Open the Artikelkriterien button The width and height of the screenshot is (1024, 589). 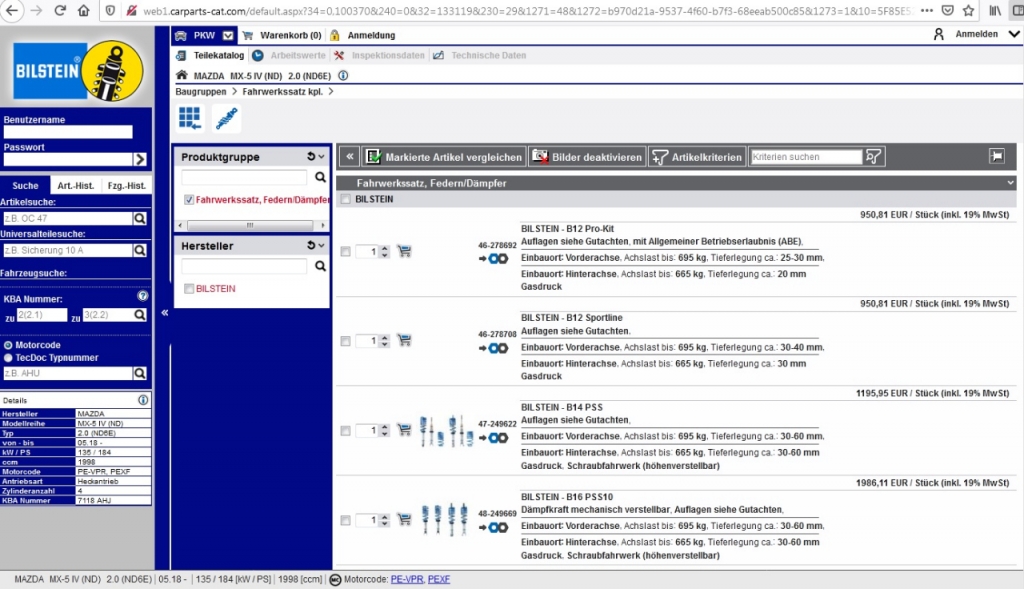[697, 157]
